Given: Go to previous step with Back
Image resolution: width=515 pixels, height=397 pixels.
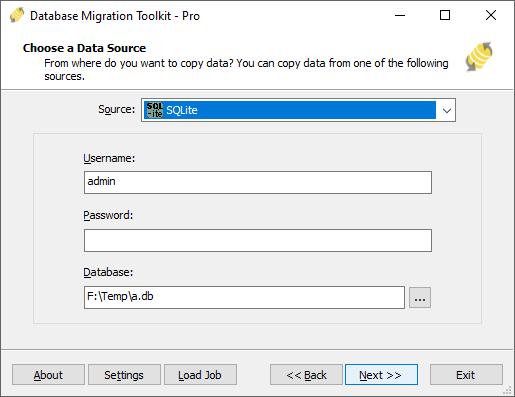Looking at the screenshot, I should [306, 375].
